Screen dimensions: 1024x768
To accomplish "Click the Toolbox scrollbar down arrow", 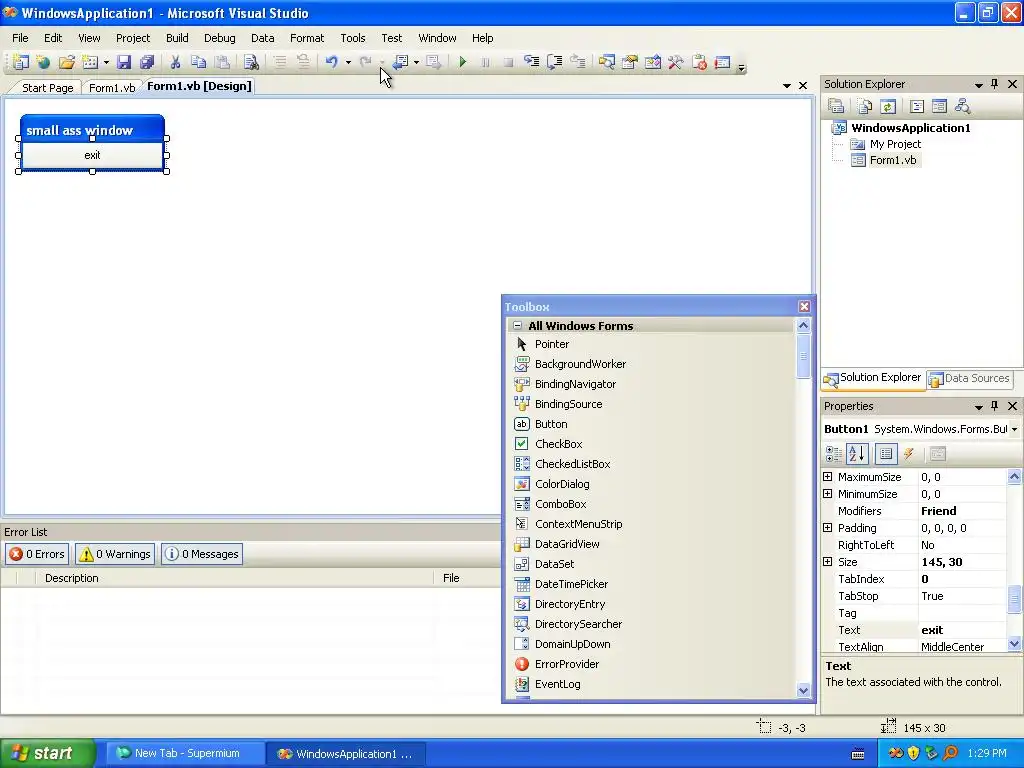I will 803,690.
